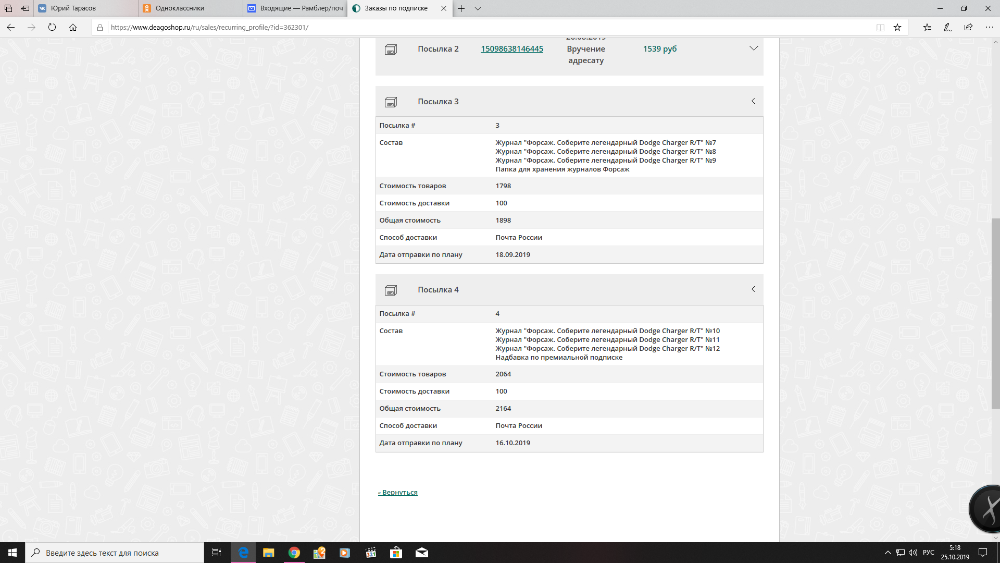
Task: Collapse the Посылка 4 section chevron
Action: (752, 289)
